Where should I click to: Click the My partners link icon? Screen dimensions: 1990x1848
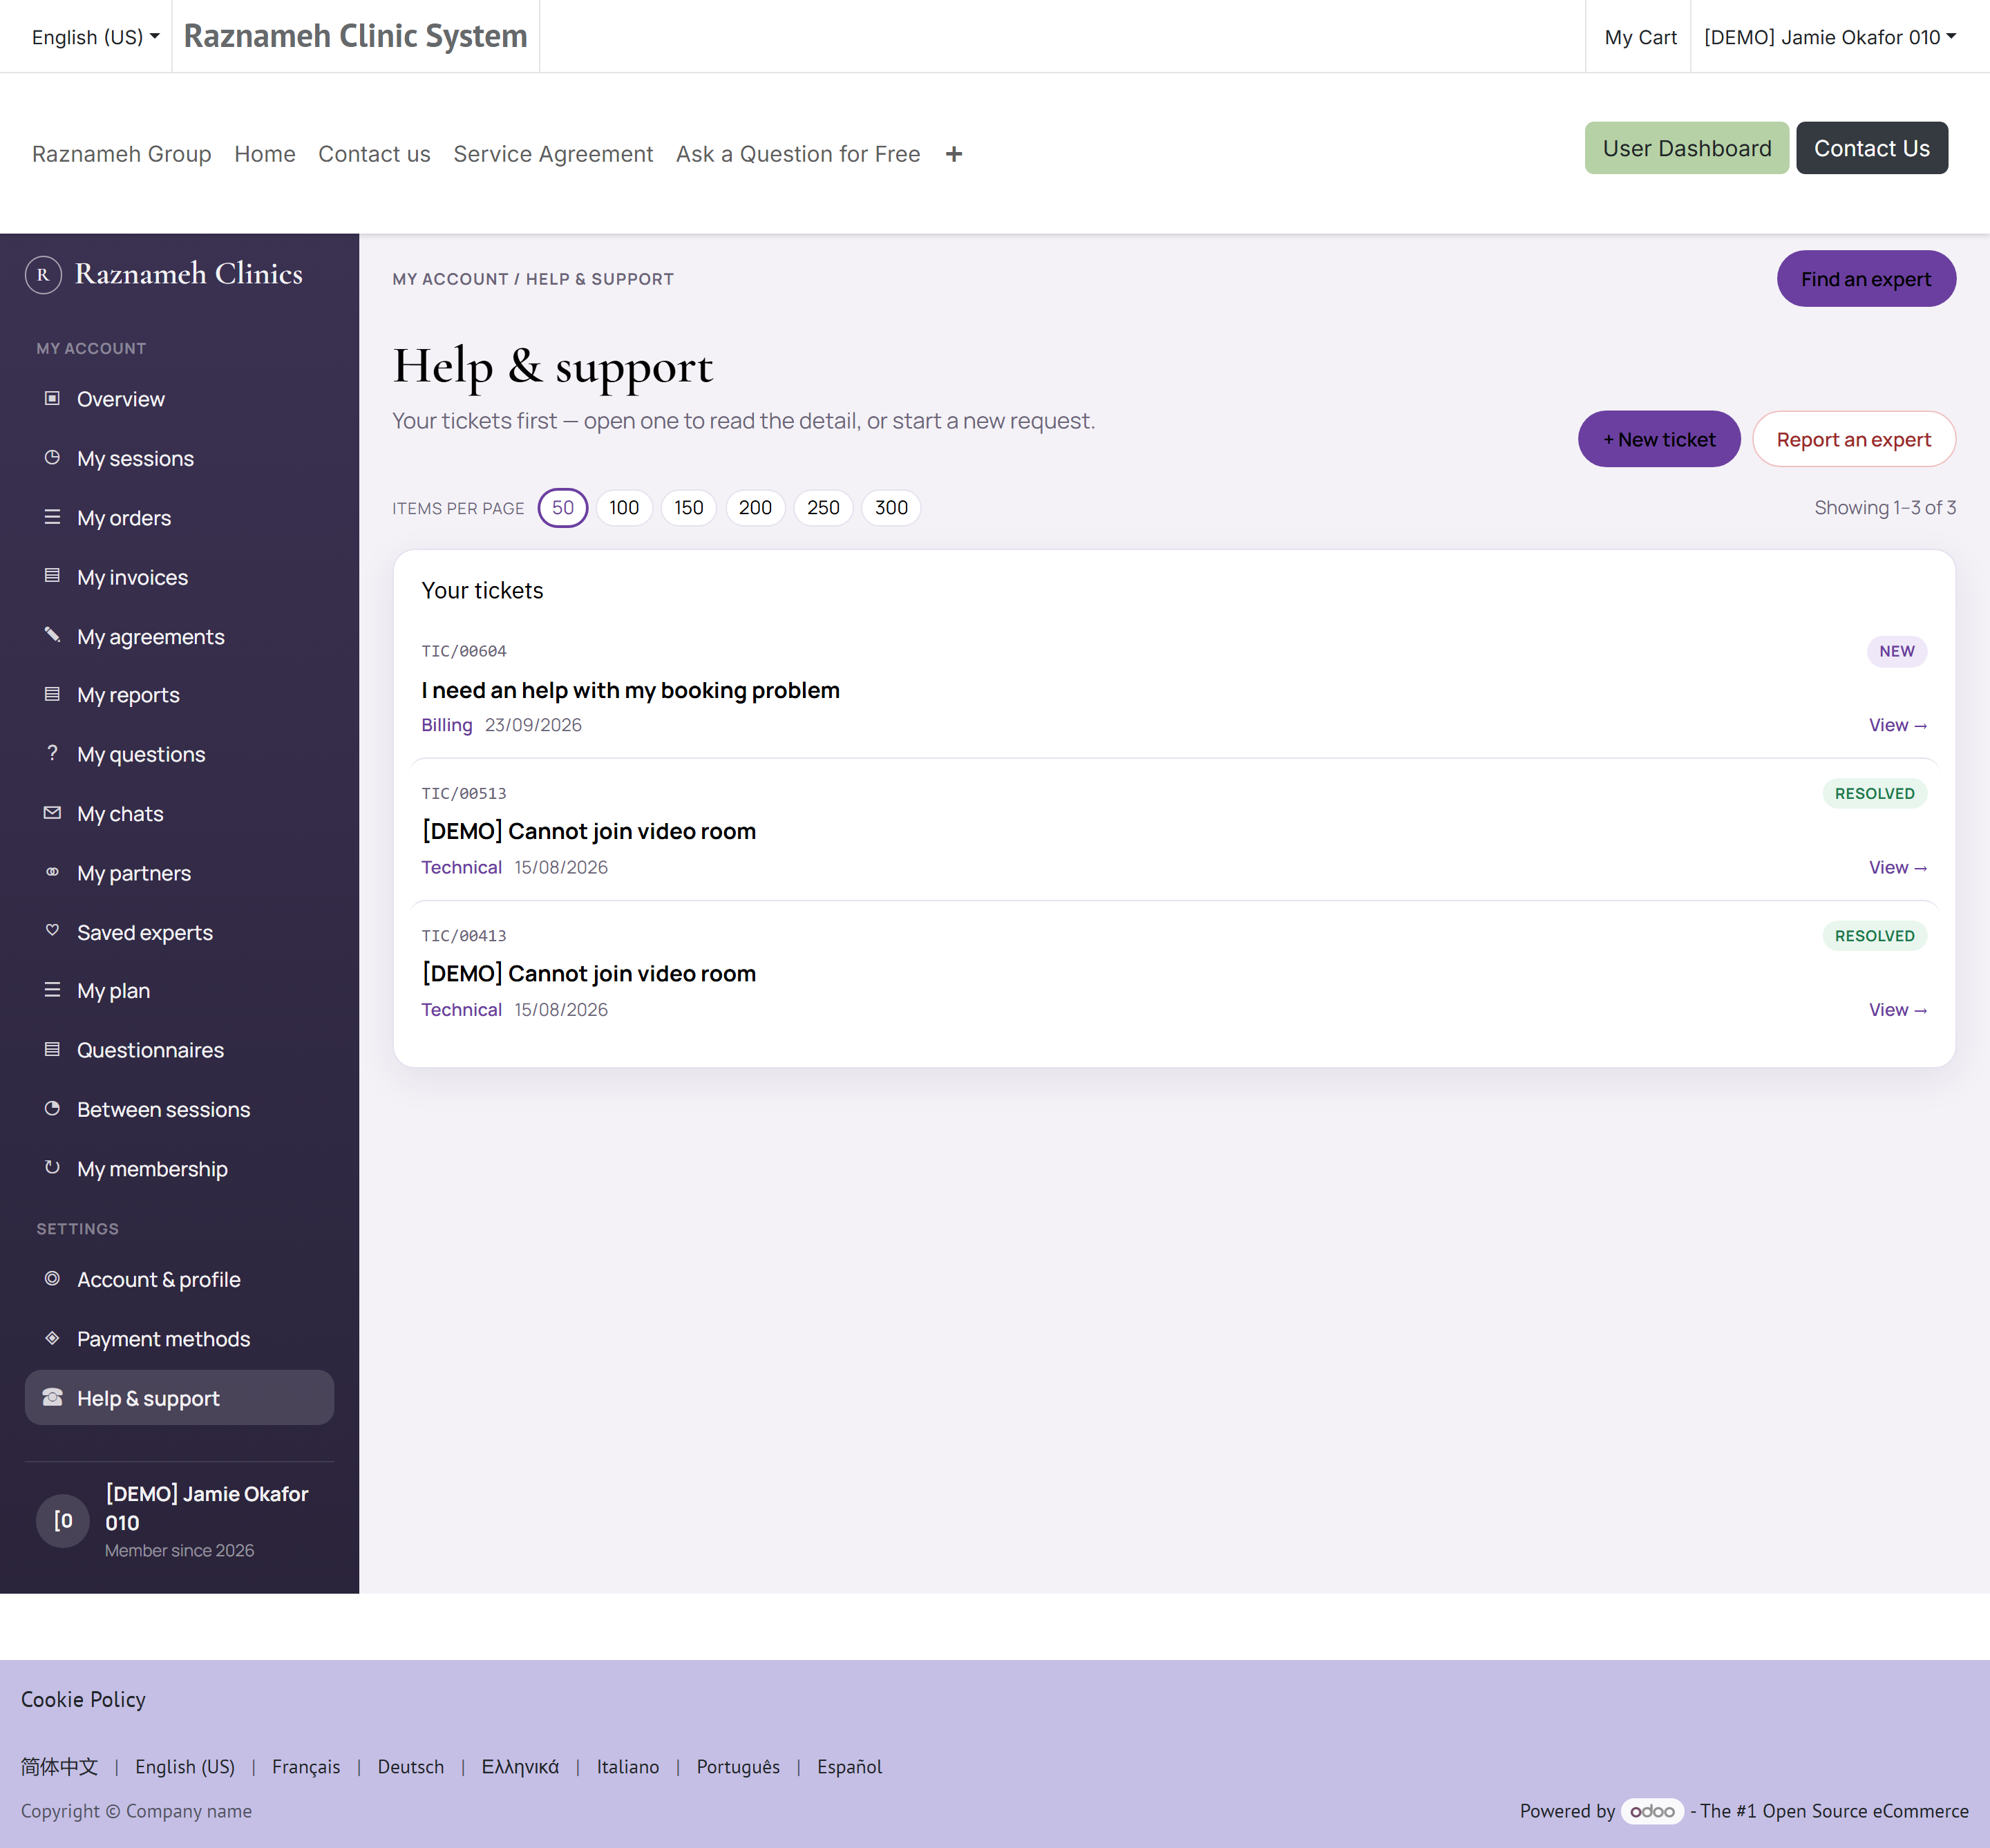(52, 872)
